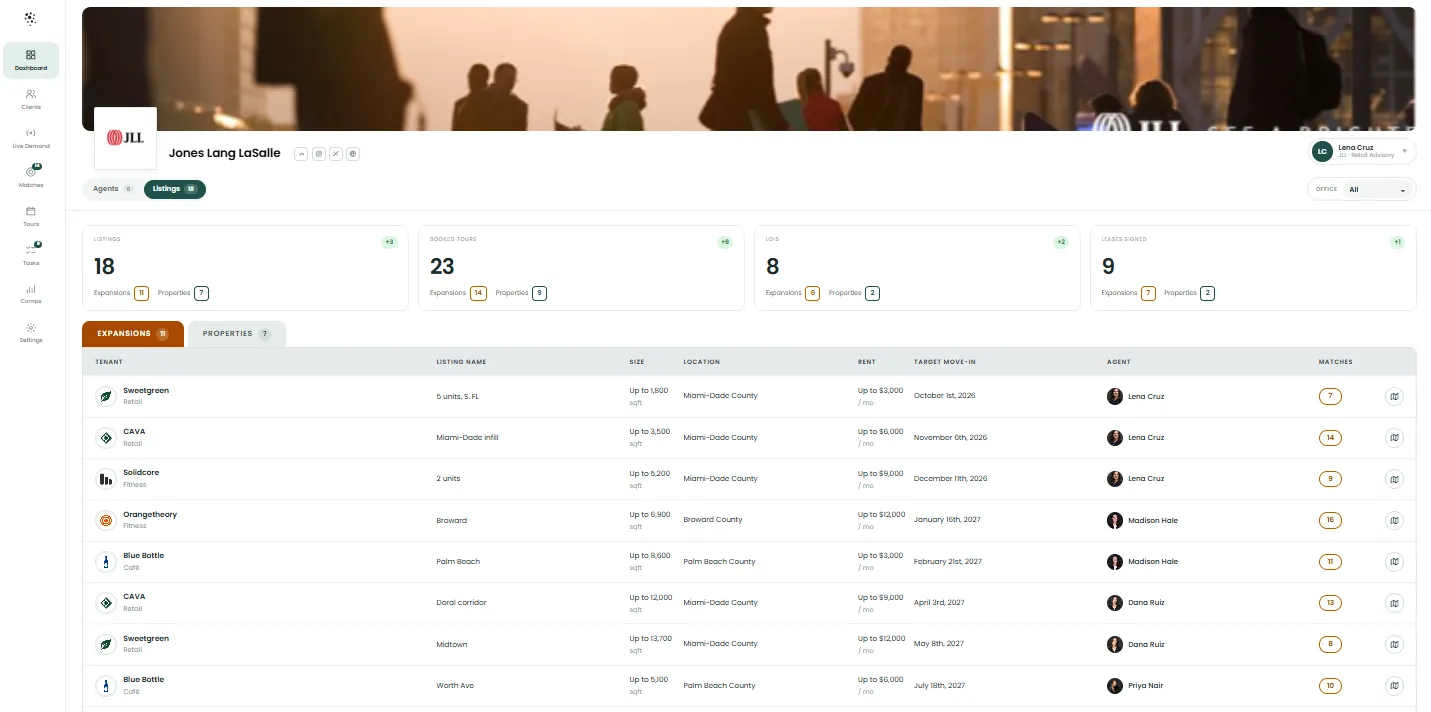Open the company Instagram icon

tap(318, 154)
